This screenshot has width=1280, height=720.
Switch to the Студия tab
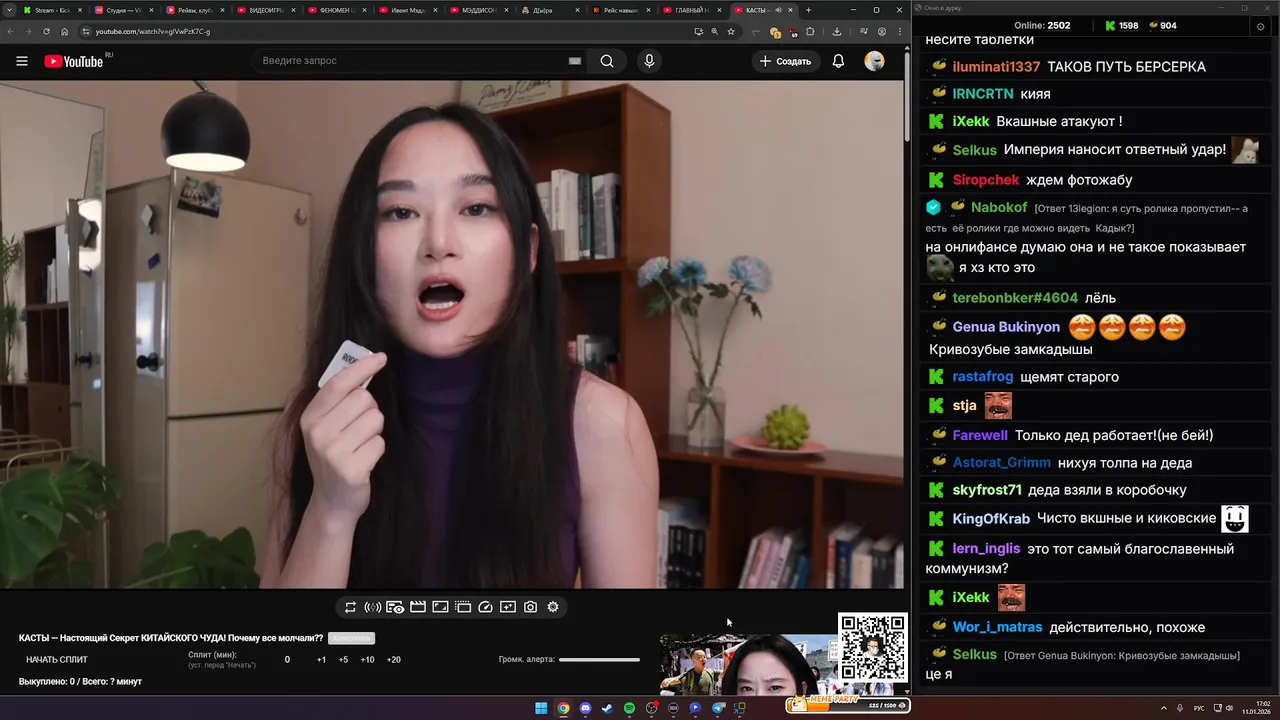122,10
